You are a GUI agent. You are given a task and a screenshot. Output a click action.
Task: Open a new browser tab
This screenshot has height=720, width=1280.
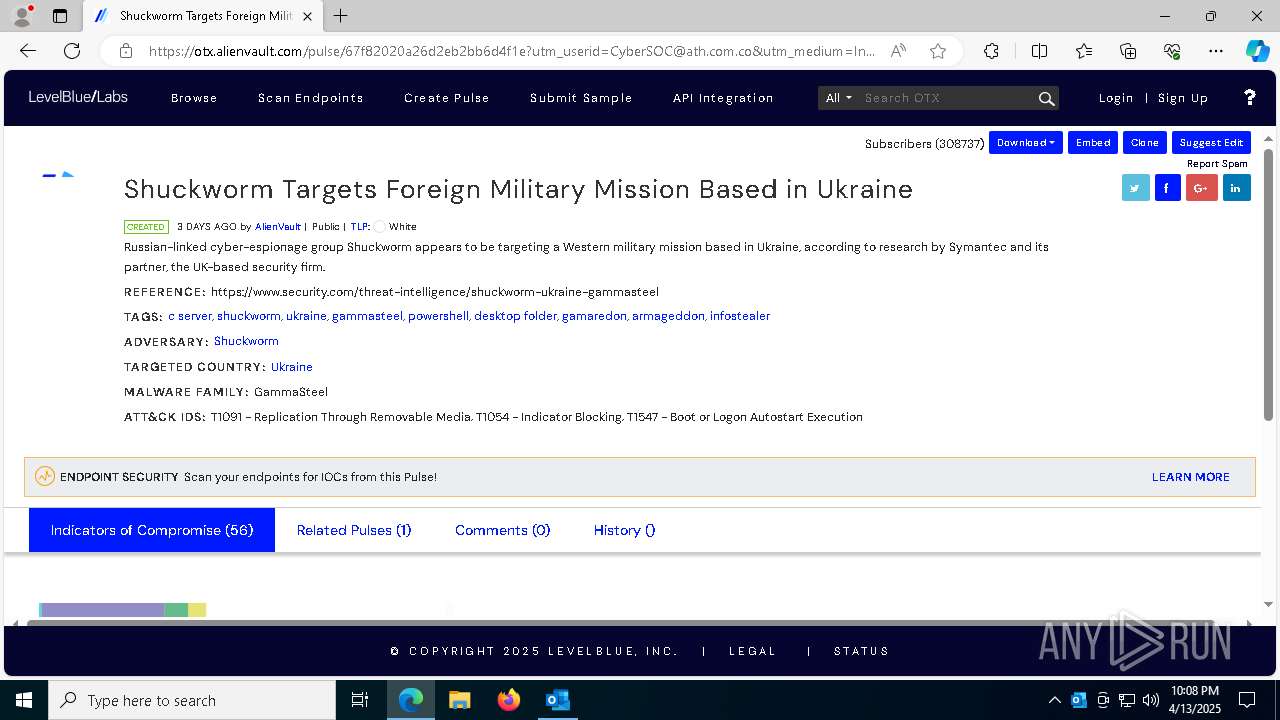pos(341,16)
